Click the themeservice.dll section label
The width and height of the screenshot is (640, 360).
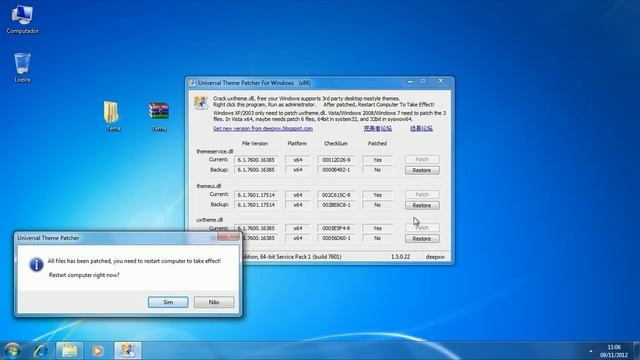pyautogui.click(x=215, y=151)
